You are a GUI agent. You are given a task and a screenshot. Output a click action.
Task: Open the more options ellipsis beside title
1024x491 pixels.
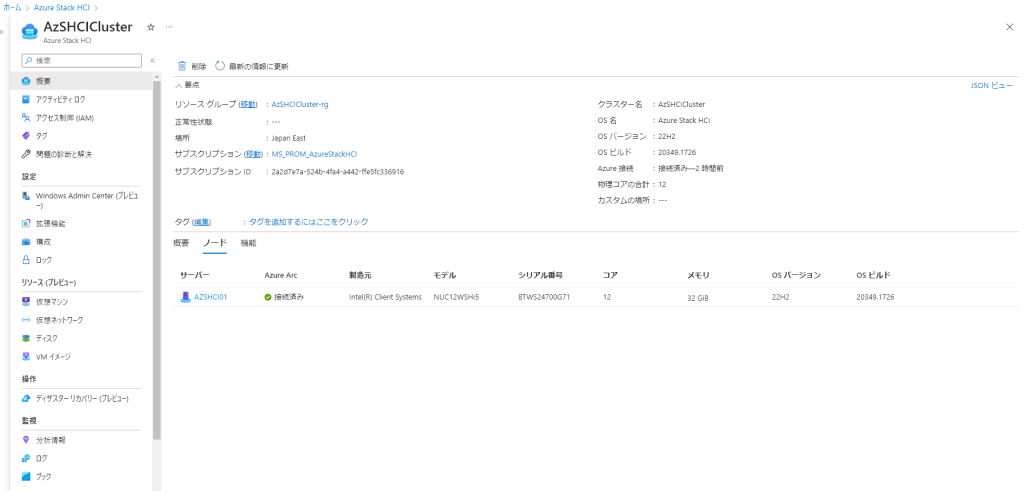169,27
